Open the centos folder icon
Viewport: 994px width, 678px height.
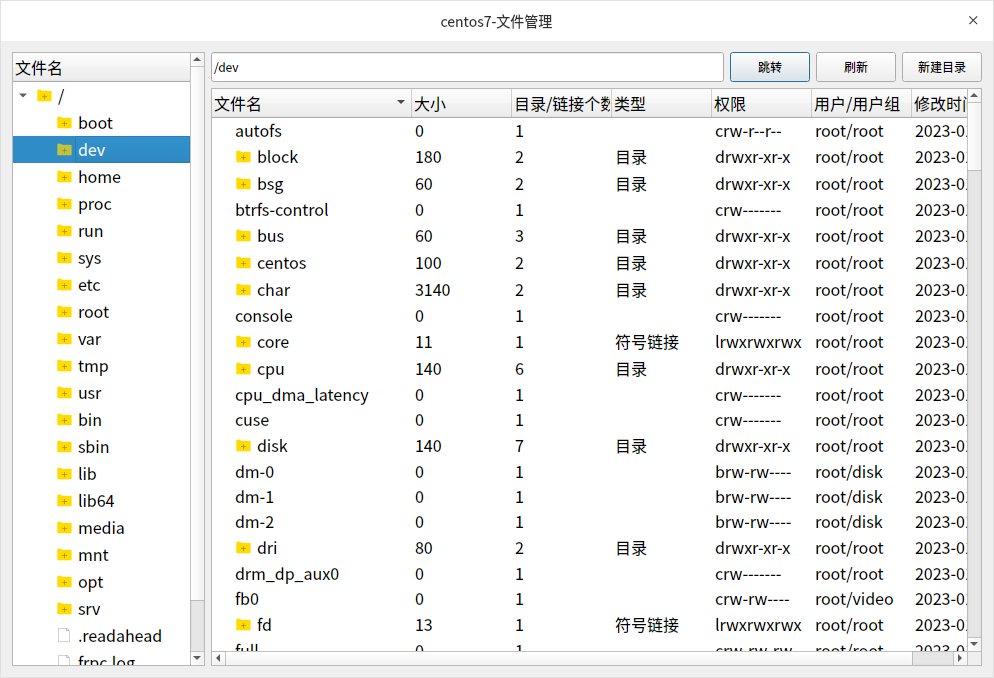(244, 263)
